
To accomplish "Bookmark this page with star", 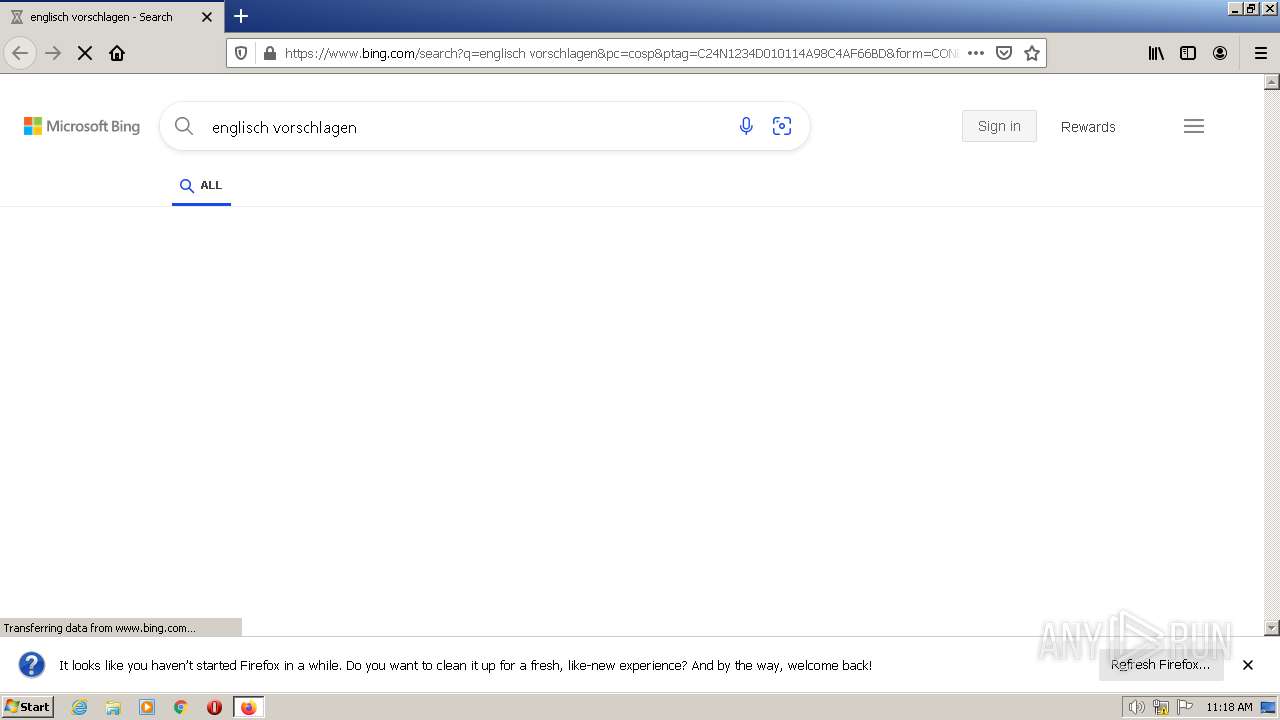I will point(1032,53).
